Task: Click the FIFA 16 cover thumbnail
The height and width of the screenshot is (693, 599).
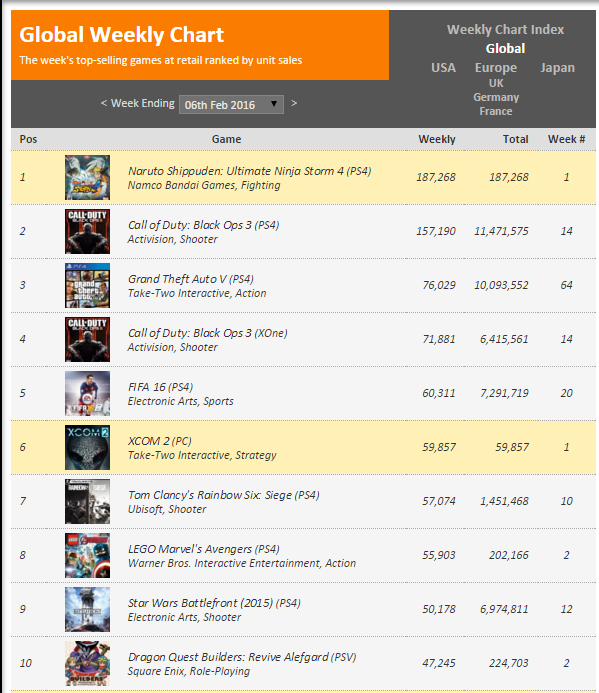Action: pyautogui.click(x=88, y=393)
